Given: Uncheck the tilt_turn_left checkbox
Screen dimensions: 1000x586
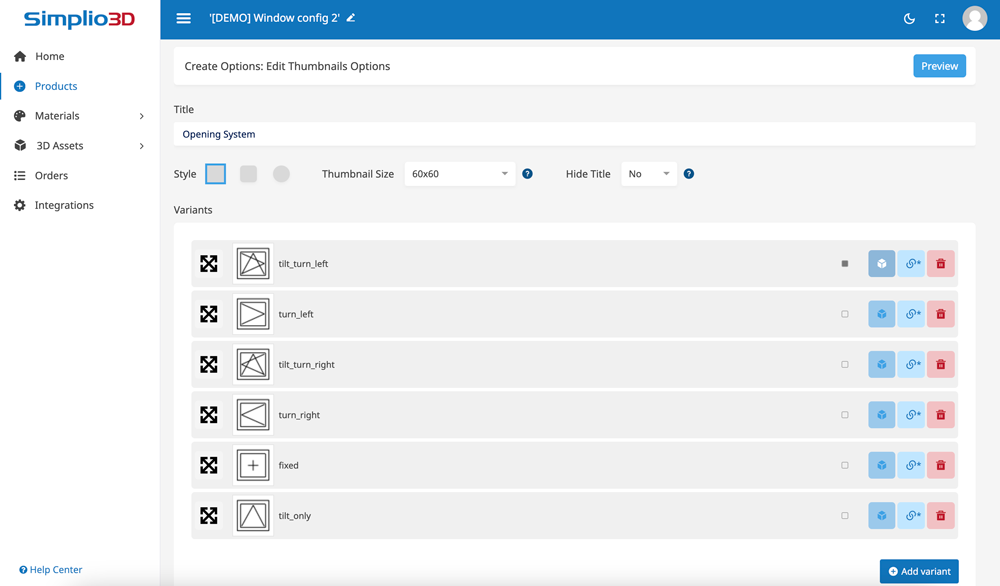Looking at the screenshot, I should click(x=845, y=264).
